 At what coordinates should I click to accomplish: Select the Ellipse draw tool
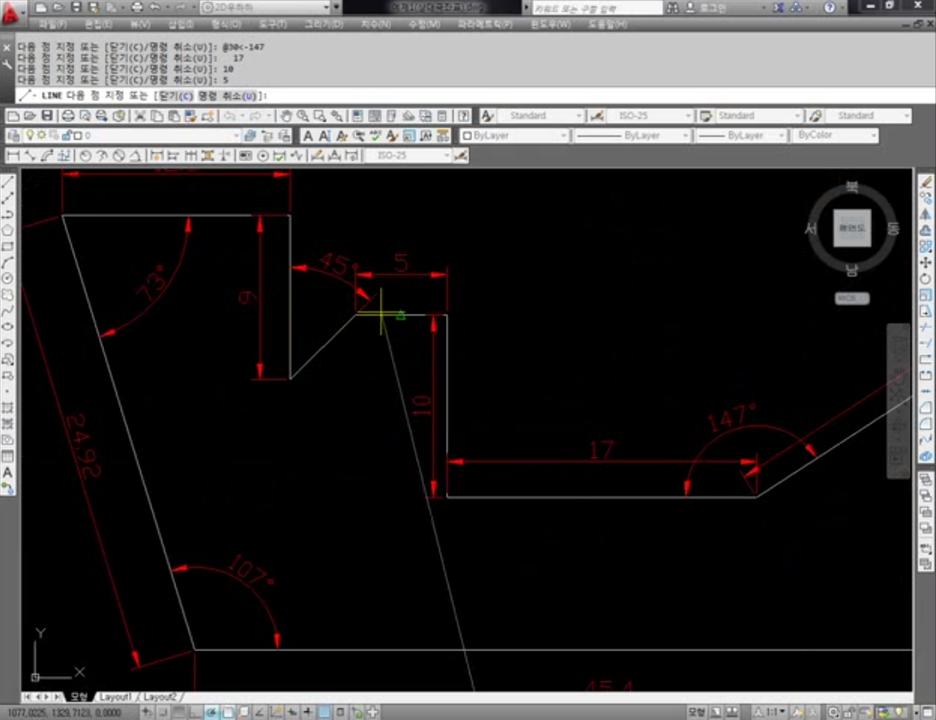click(x=8, y=327)
